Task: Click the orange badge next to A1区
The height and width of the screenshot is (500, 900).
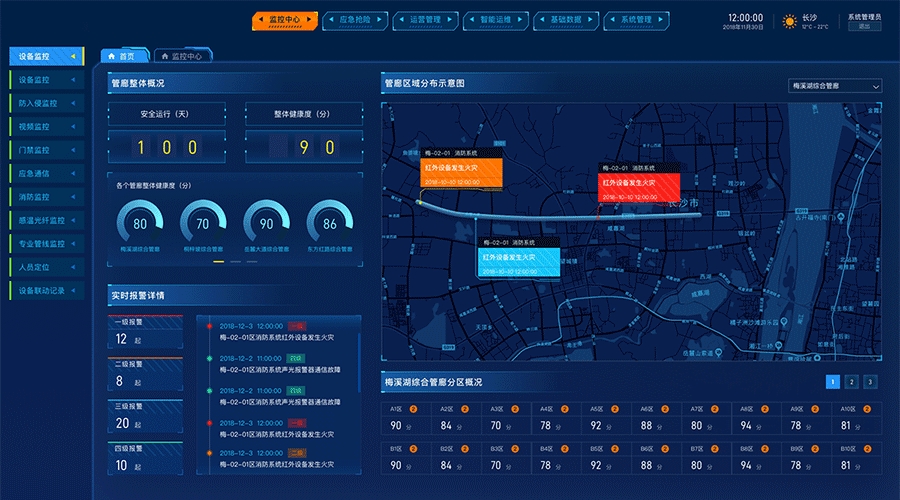Action: tap(413, 409)
